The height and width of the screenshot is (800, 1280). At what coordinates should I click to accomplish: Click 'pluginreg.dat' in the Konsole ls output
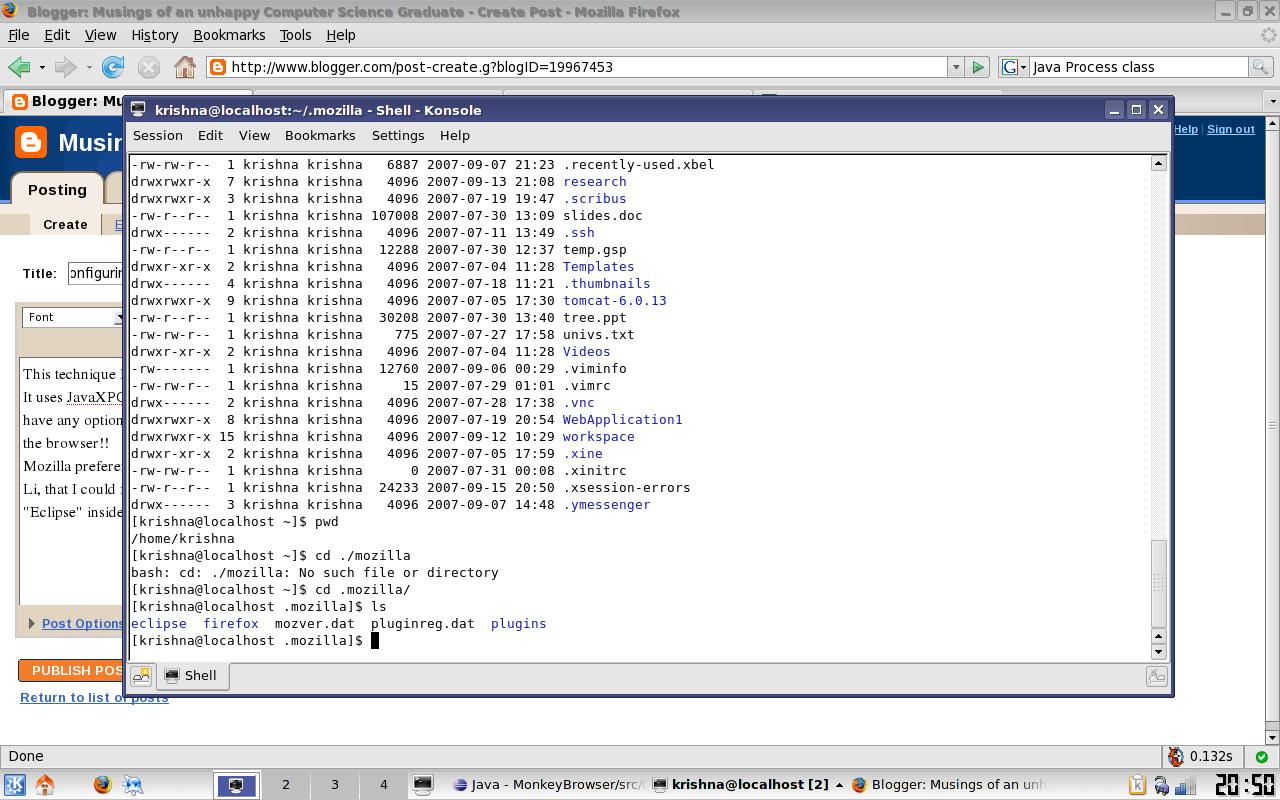coord(422,624)
